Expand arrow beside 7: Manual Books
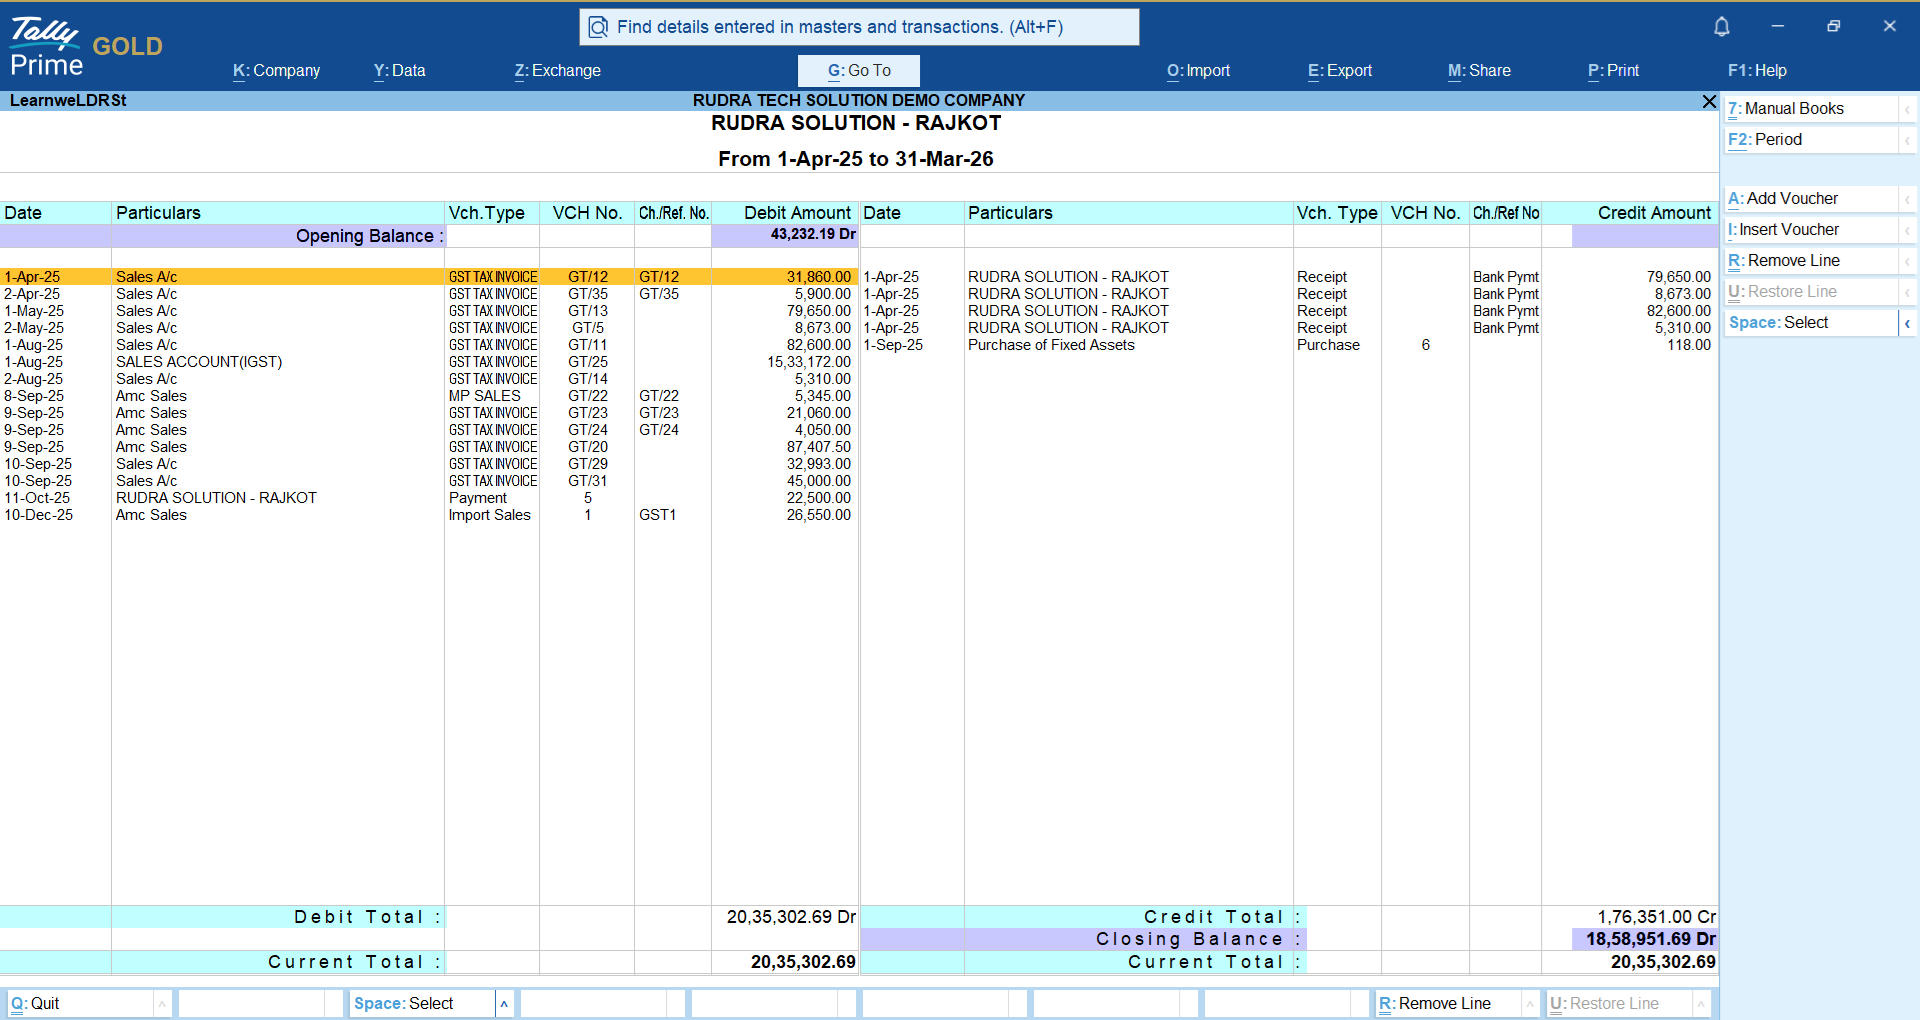The image size is (1920, 1020). [x=1907, y=109]
